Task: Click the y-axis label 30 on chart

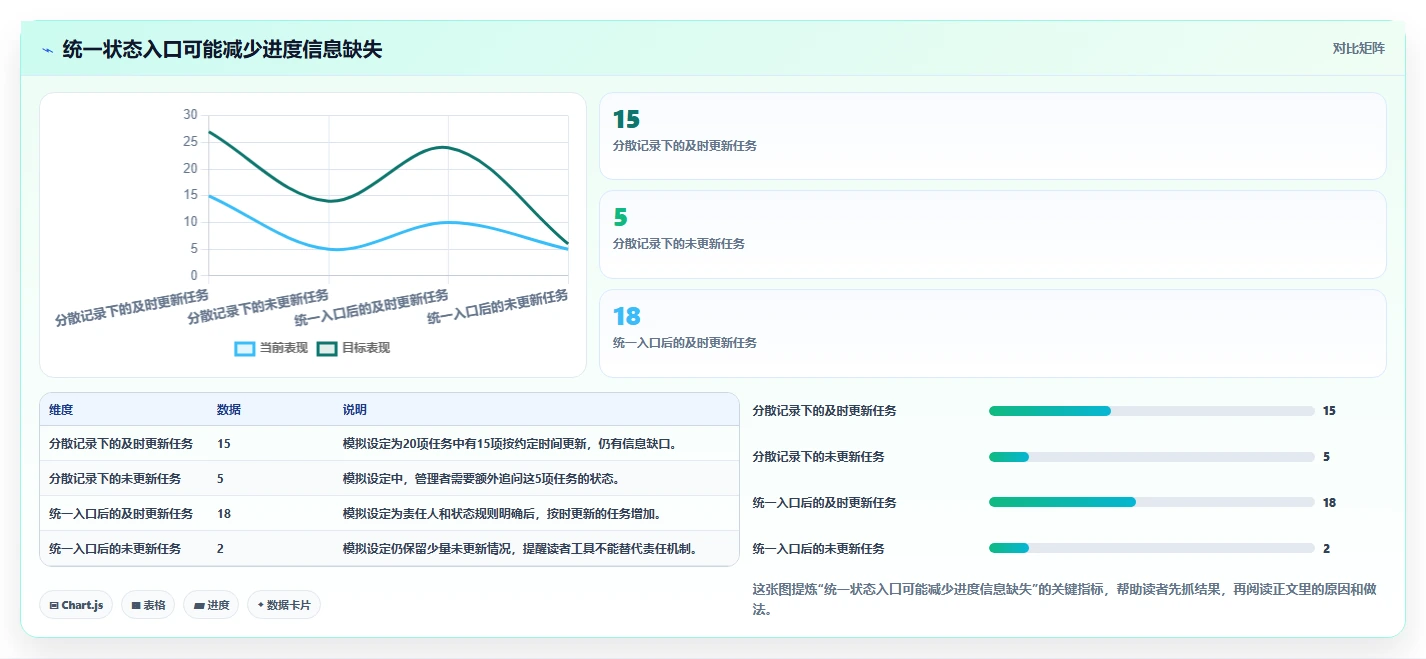Action: pyautogui.click(x=190, y=115)
